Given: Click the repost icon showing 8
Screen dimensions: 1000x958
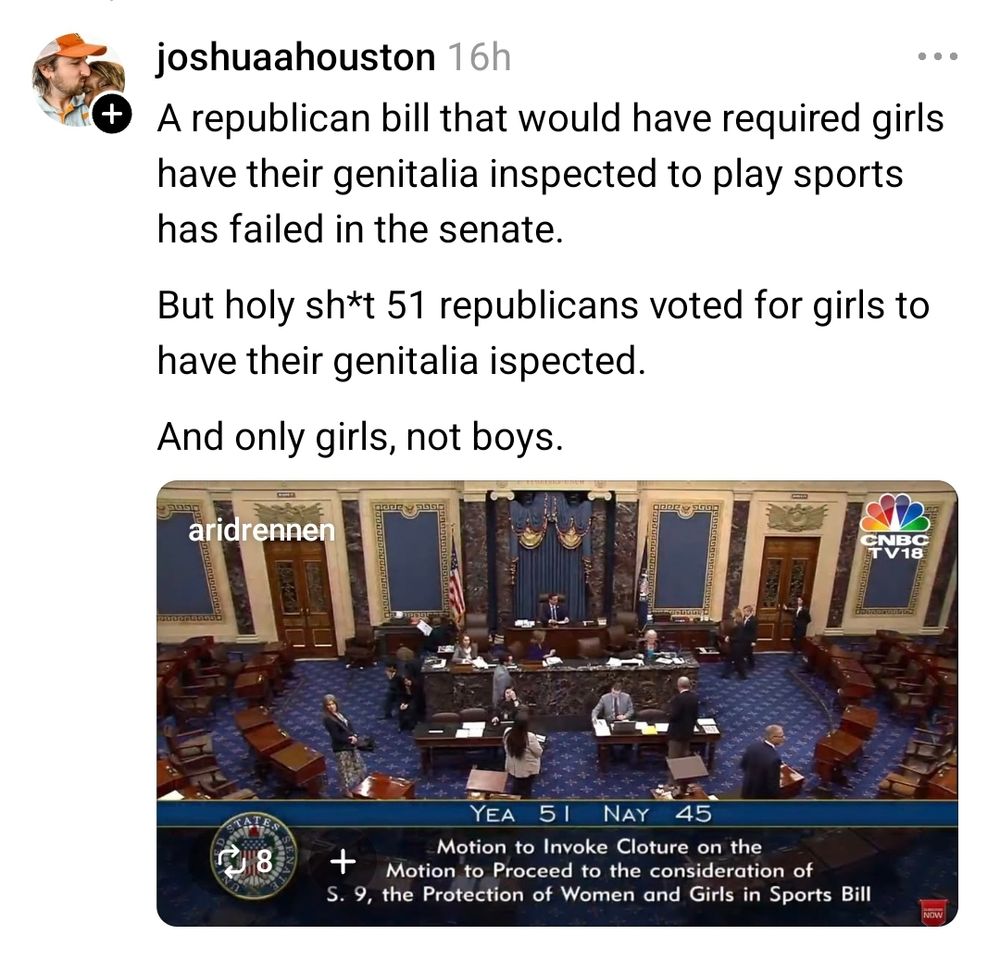Looking at the screenshot, I should [246, 862].
